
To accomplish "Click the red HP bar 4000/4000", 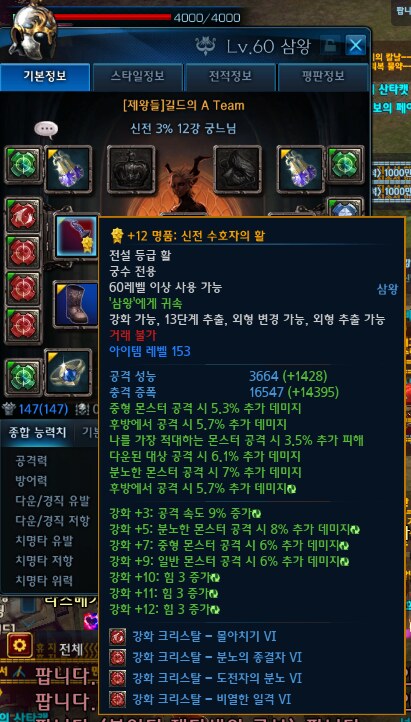I will coord(112,17).
